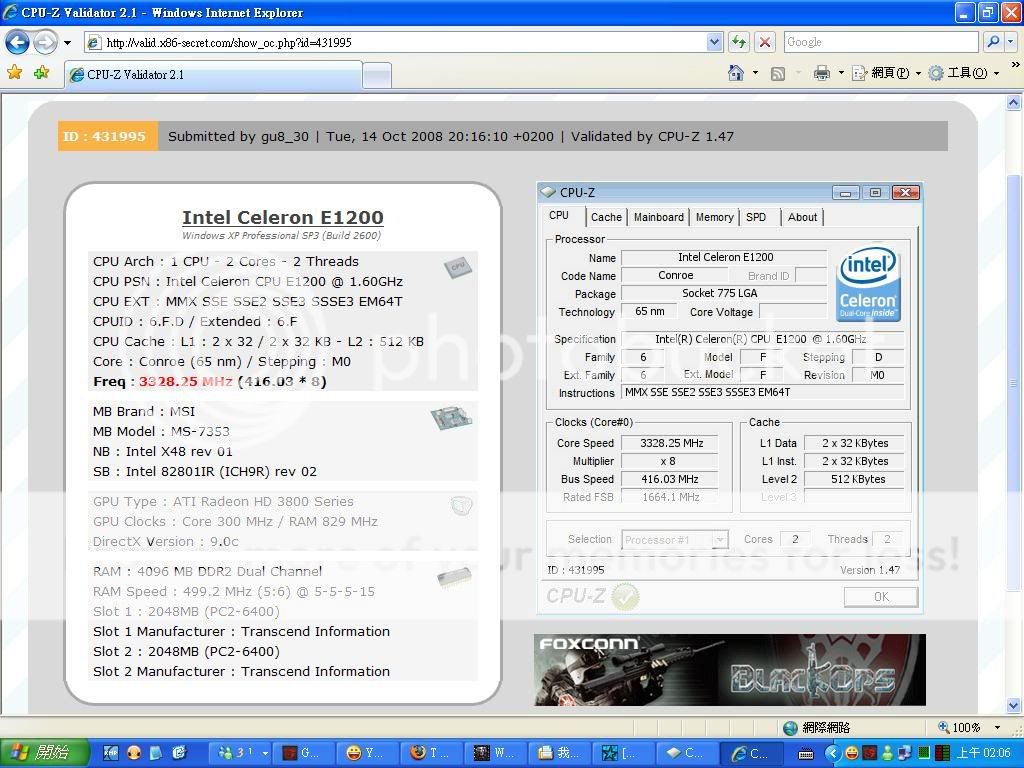The width and height of the screenshot is (1024, 768).
Task: Click the green person messenger tray icon
Action: click(x=888, y=754)
